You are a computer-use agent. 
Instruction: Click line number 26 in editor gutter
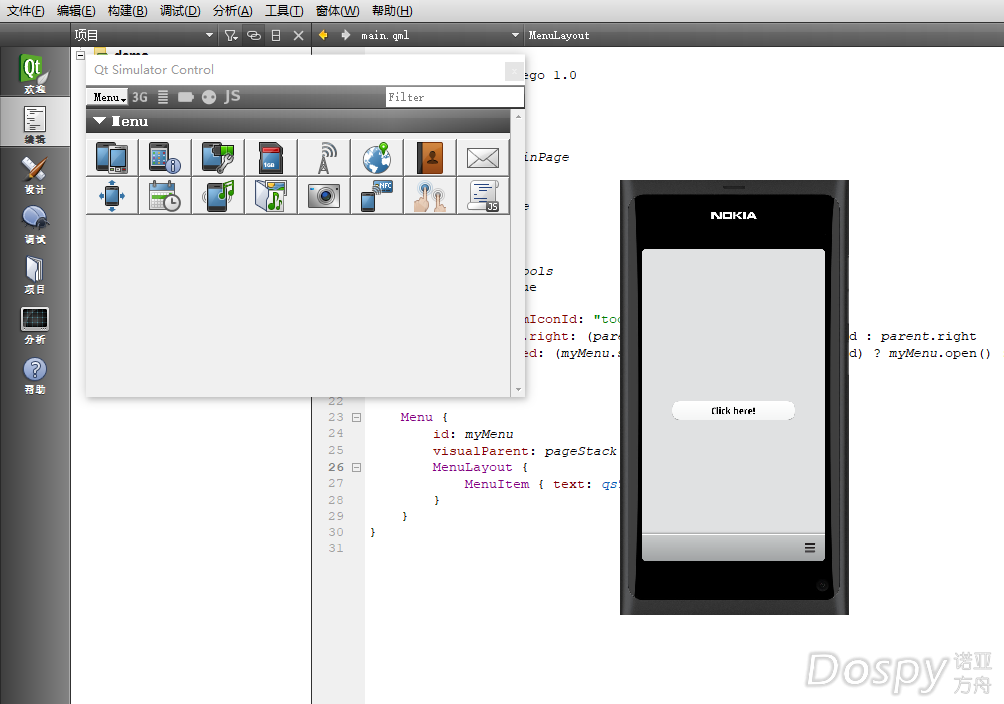pos(336,467)
